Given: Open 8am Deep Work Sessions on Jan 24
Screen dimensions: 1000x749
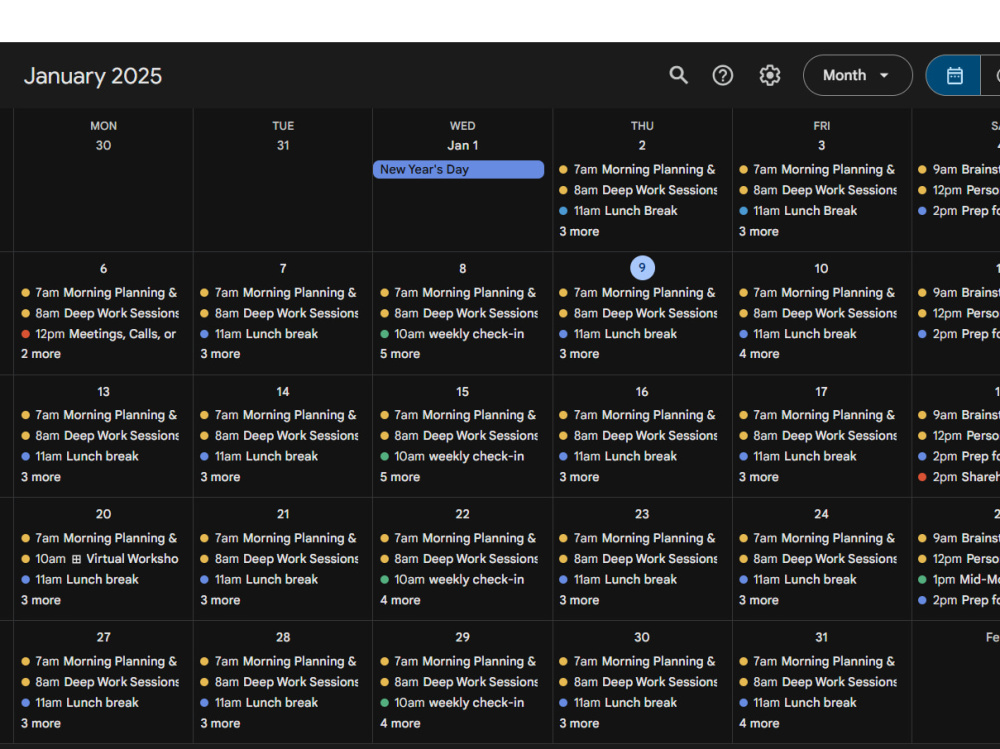Looking at the screenshot, I should pyautogui.click(x=817, y=559).
